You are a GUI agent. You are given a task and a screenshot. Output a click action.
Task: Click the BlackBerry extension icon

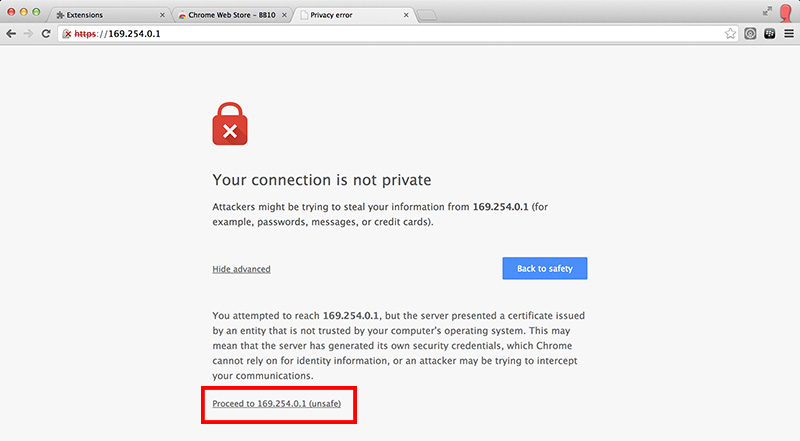pos(769,34)
